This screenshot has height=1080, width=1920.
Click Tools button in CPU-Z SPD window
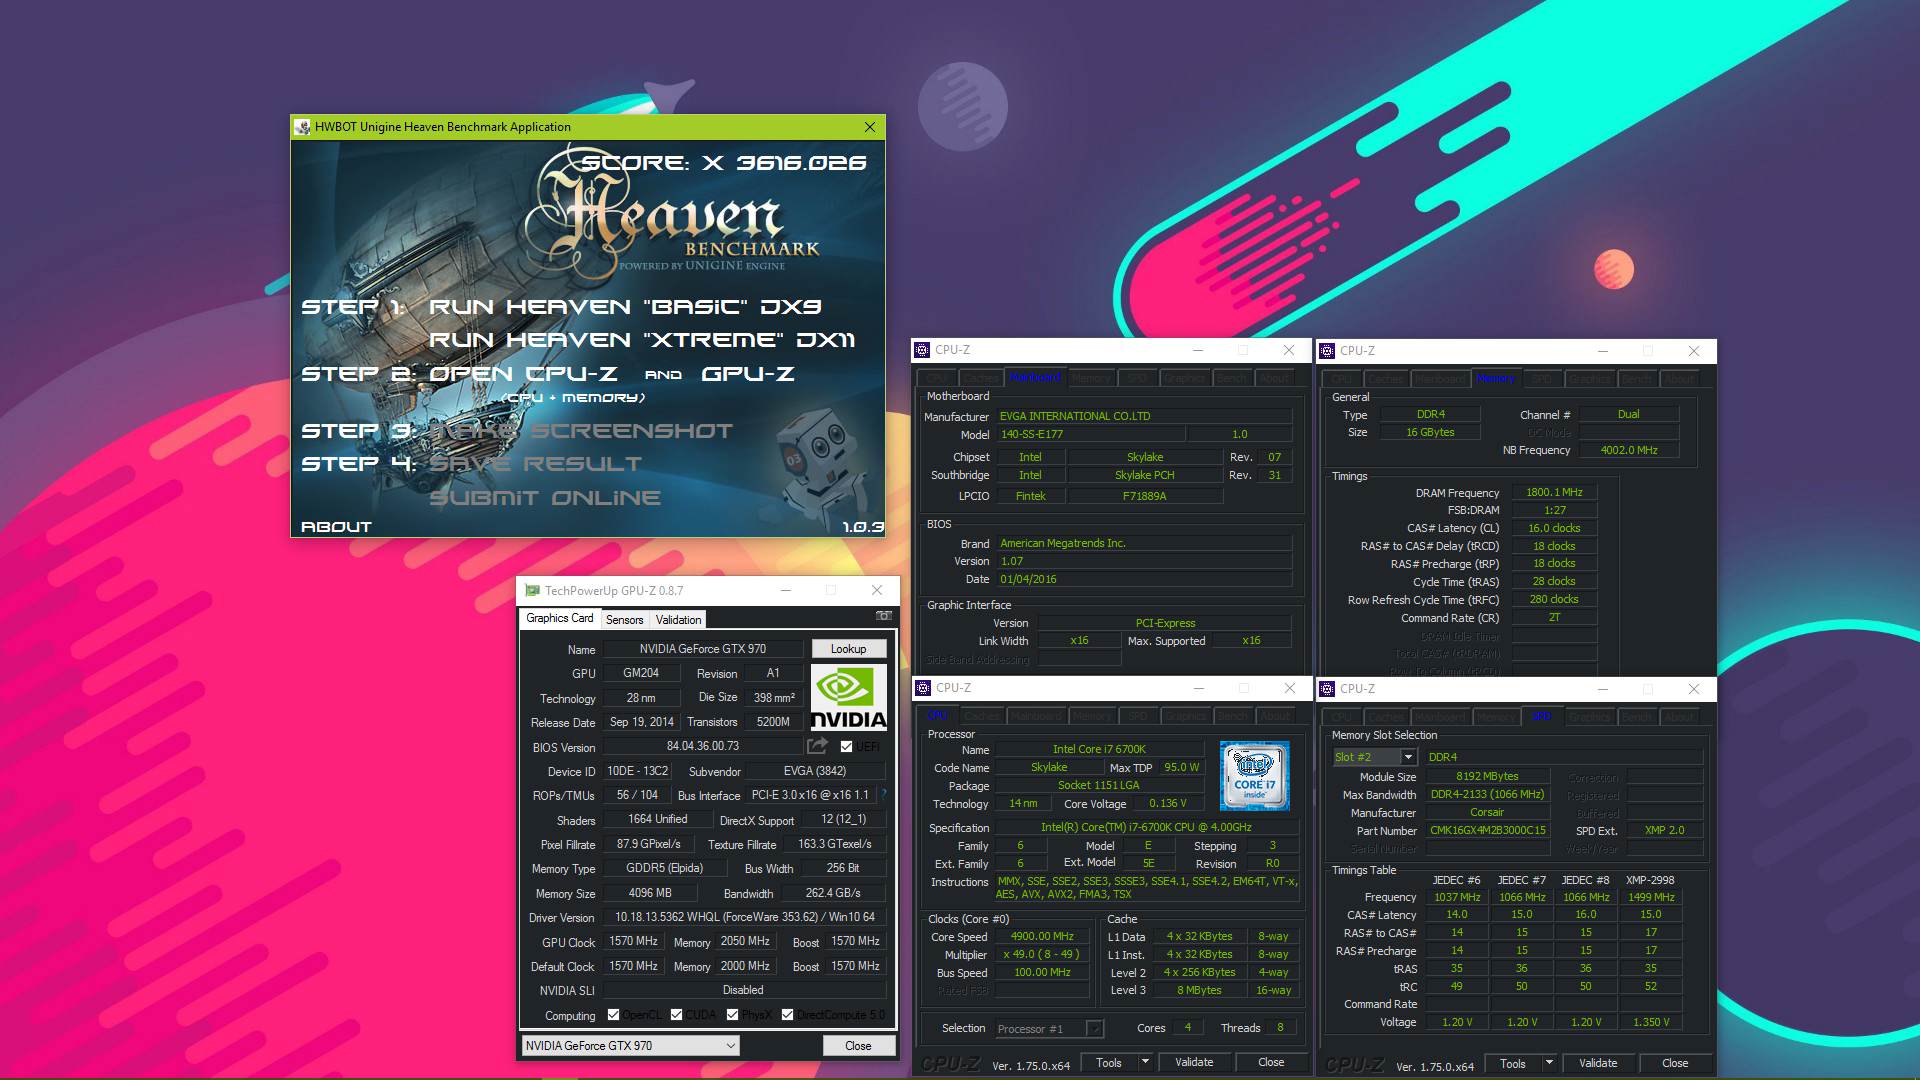click(1513, 1063)
